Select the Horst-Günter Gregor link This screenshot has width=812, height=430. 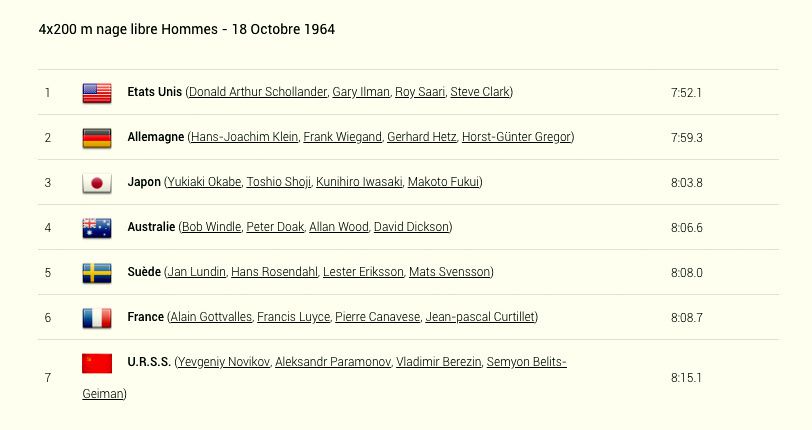point(516,137)
